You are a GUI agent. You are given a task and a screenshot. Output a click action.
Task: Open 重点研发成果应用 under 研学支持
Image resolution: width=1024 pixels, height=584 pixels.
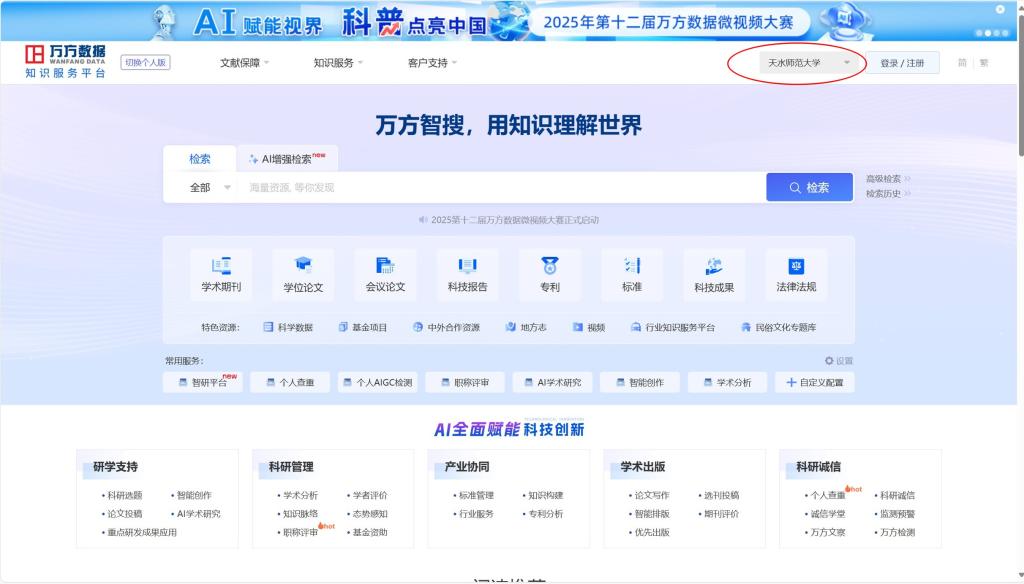point(142,532)
